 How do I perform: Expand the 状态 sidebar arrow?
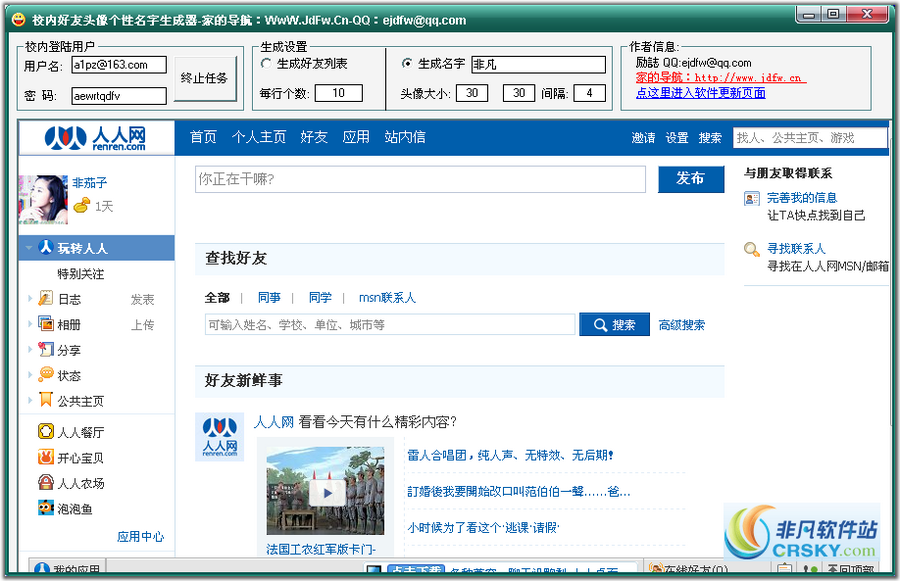[x=30, y=374]
